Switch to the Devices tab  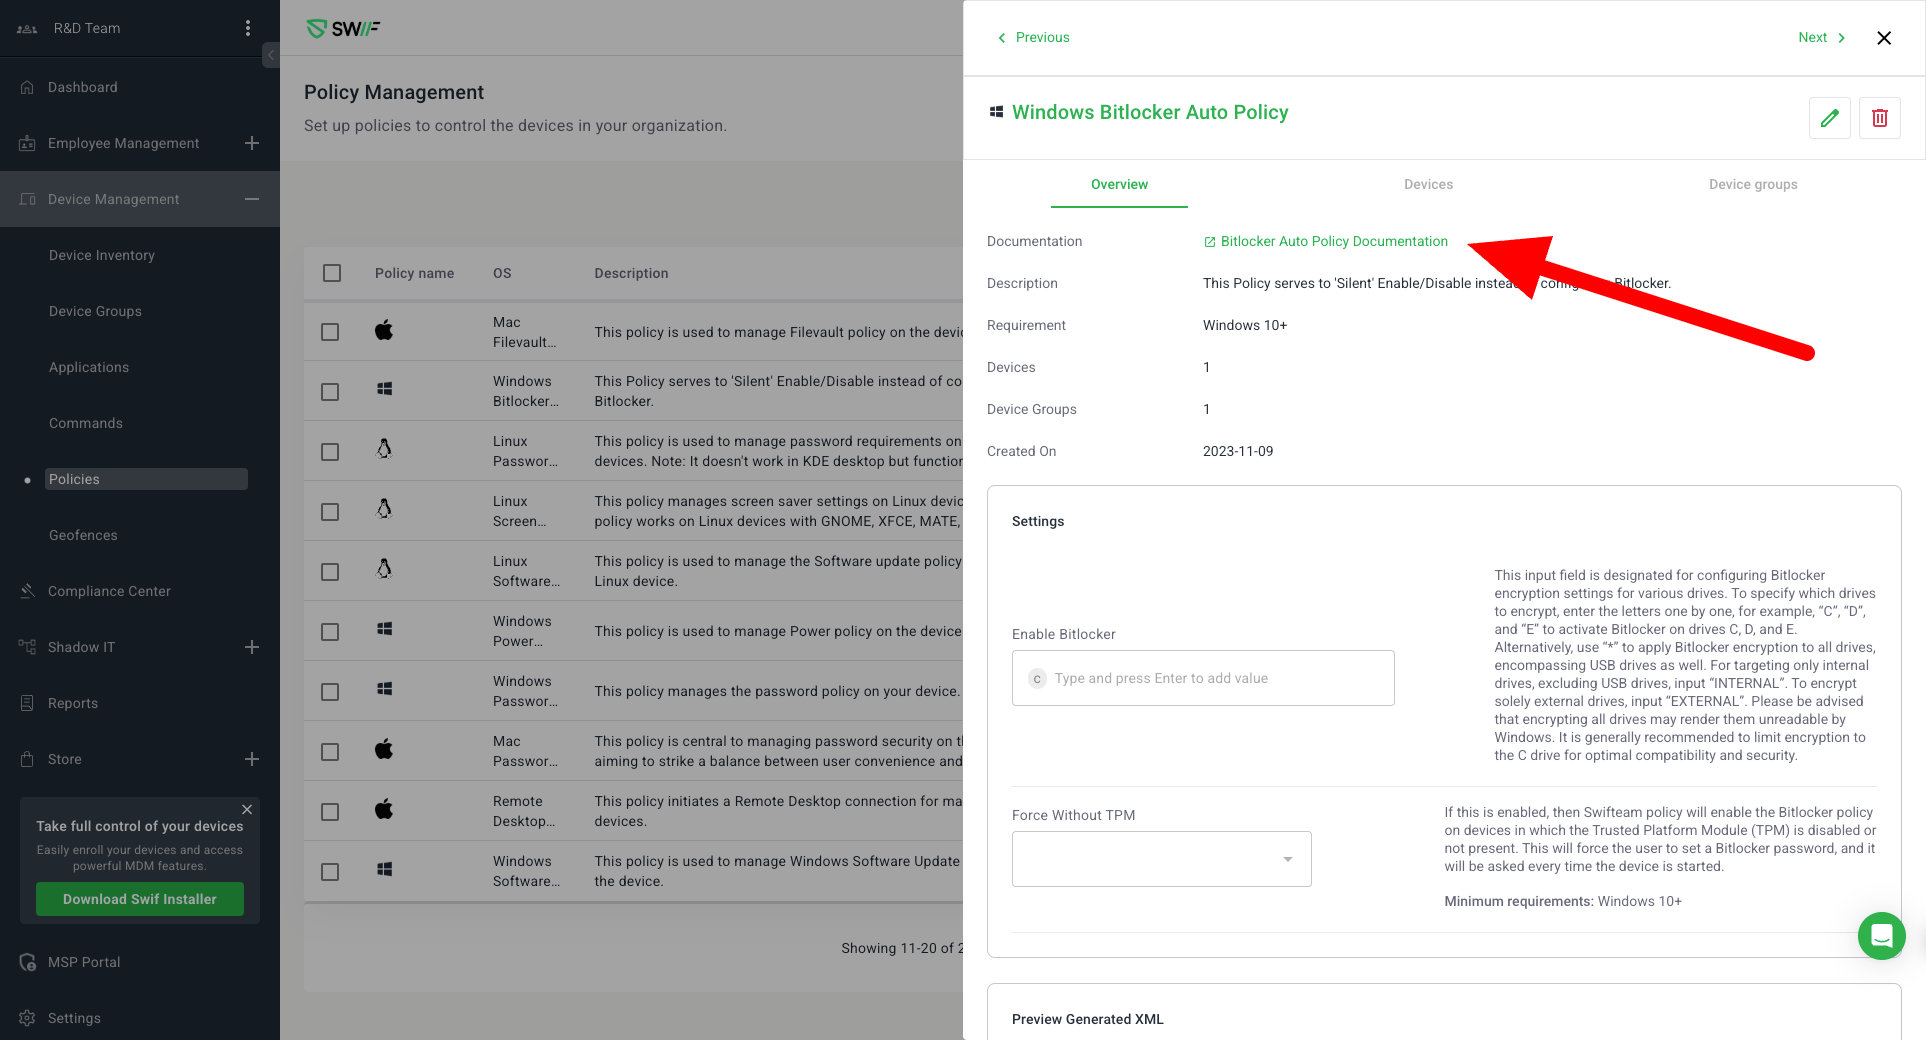pyautogui.click(x=1427, y=184)
